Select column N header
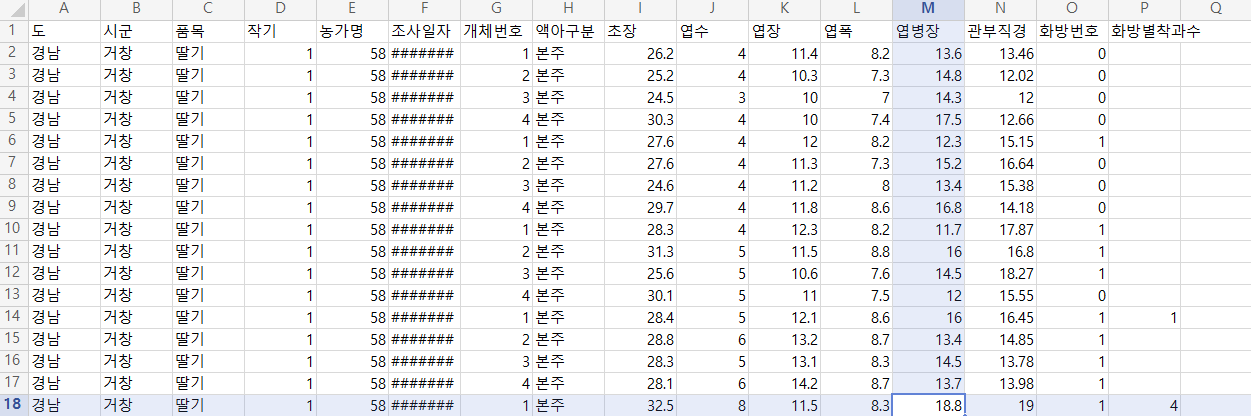The width and height of the screenshot is (1251, 416). click(x=1000, y=9)
